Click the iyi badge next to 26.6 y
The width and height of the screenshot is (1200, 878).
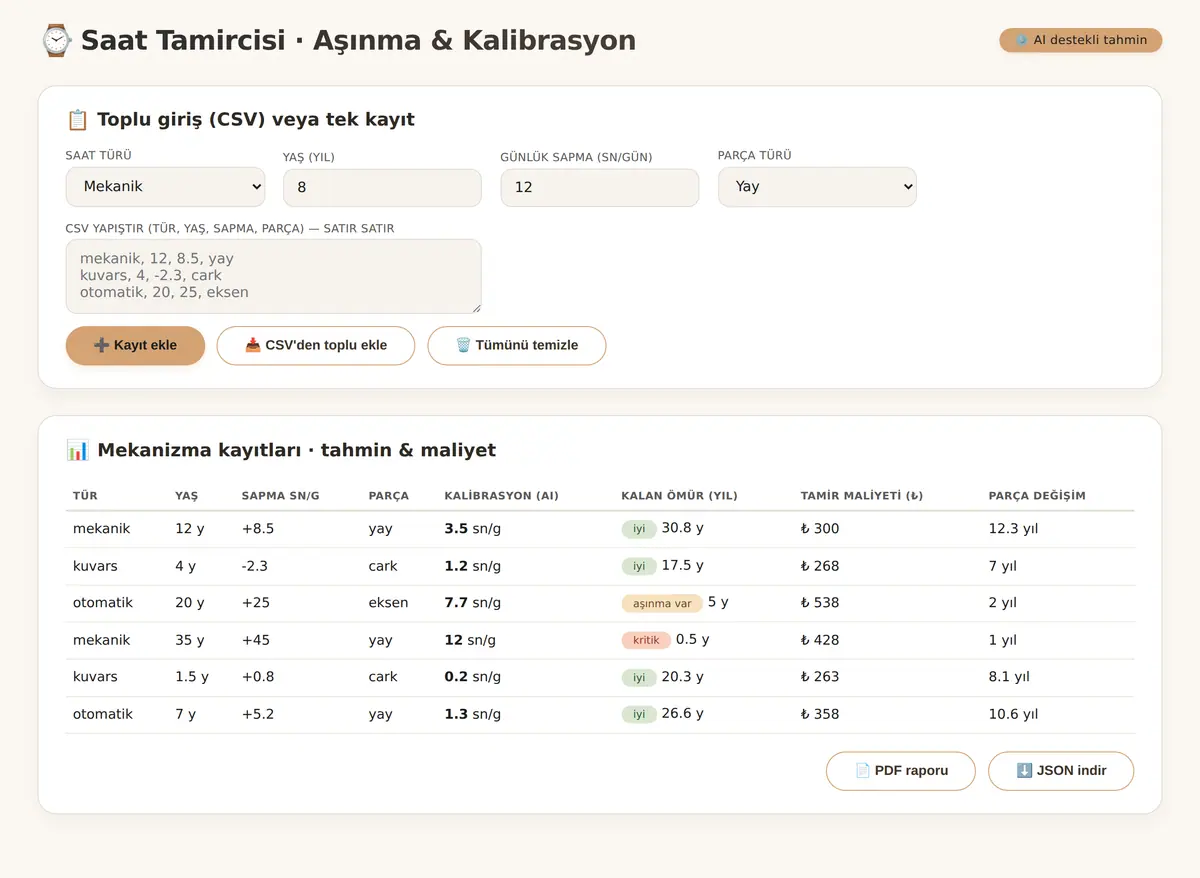[x=639, y=714]
